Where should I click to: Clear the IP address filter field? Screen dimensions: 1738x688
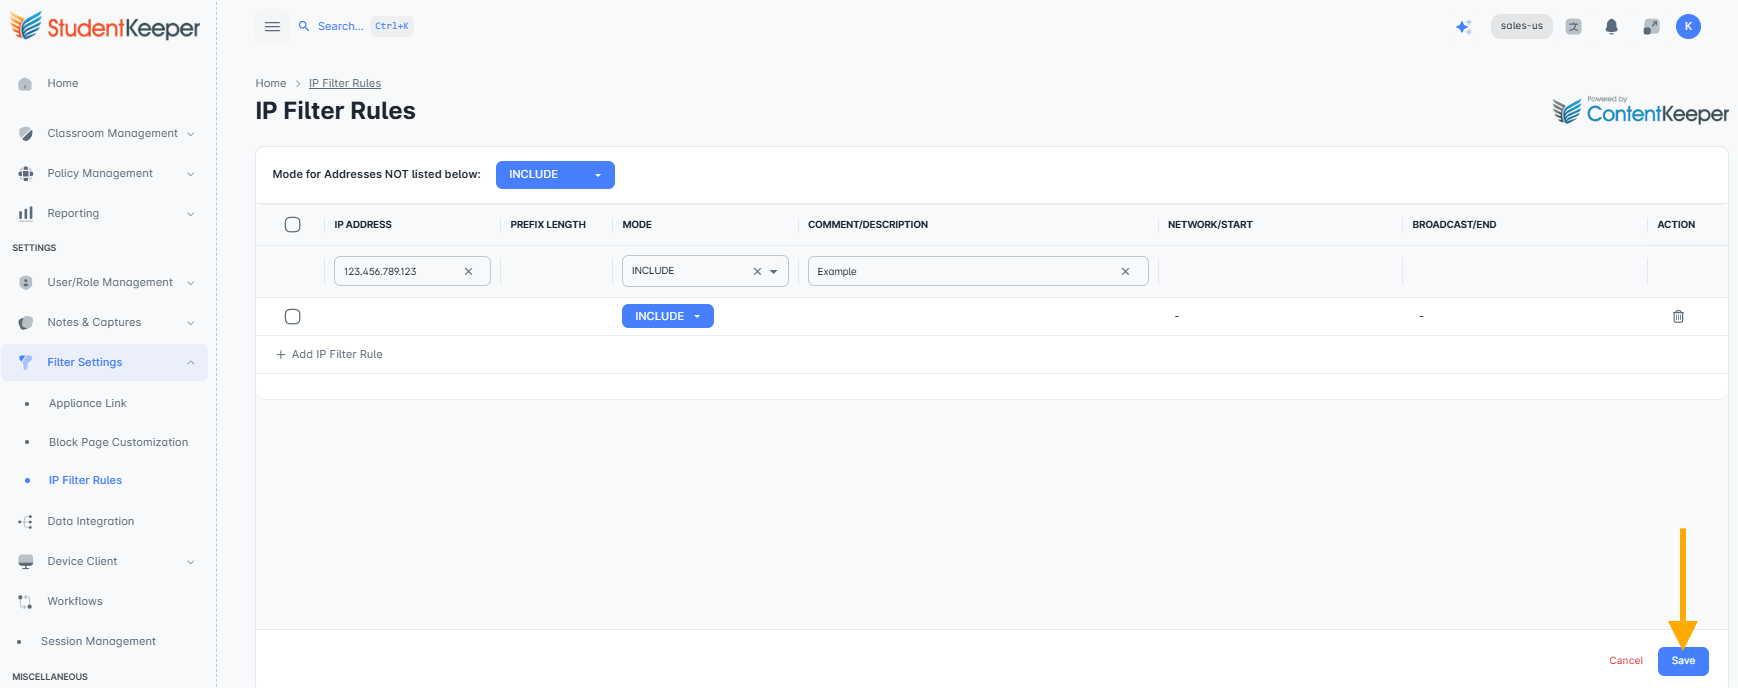pos(468,272)
